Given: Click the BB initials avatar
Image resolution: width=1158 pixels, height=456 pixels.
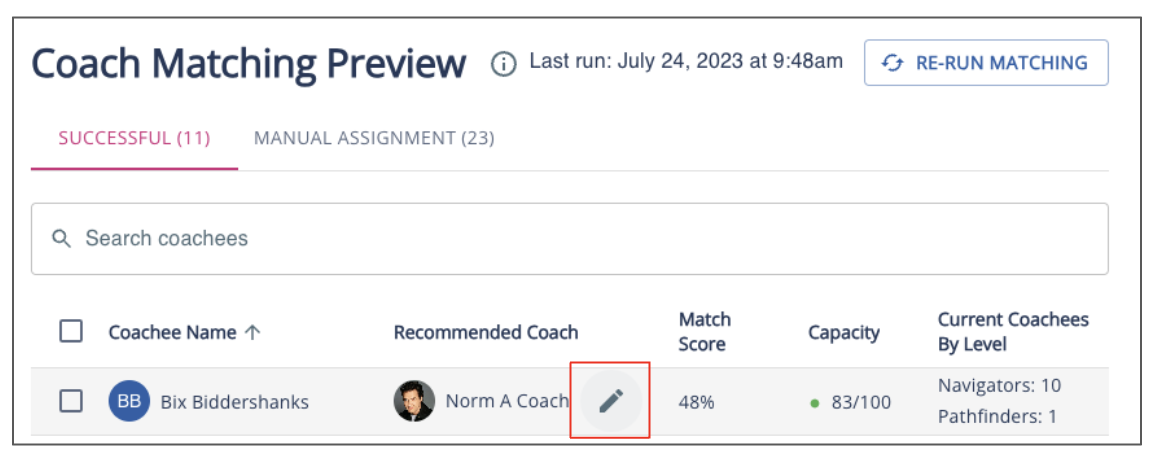Looking at the screenshot, I should 129,402.
